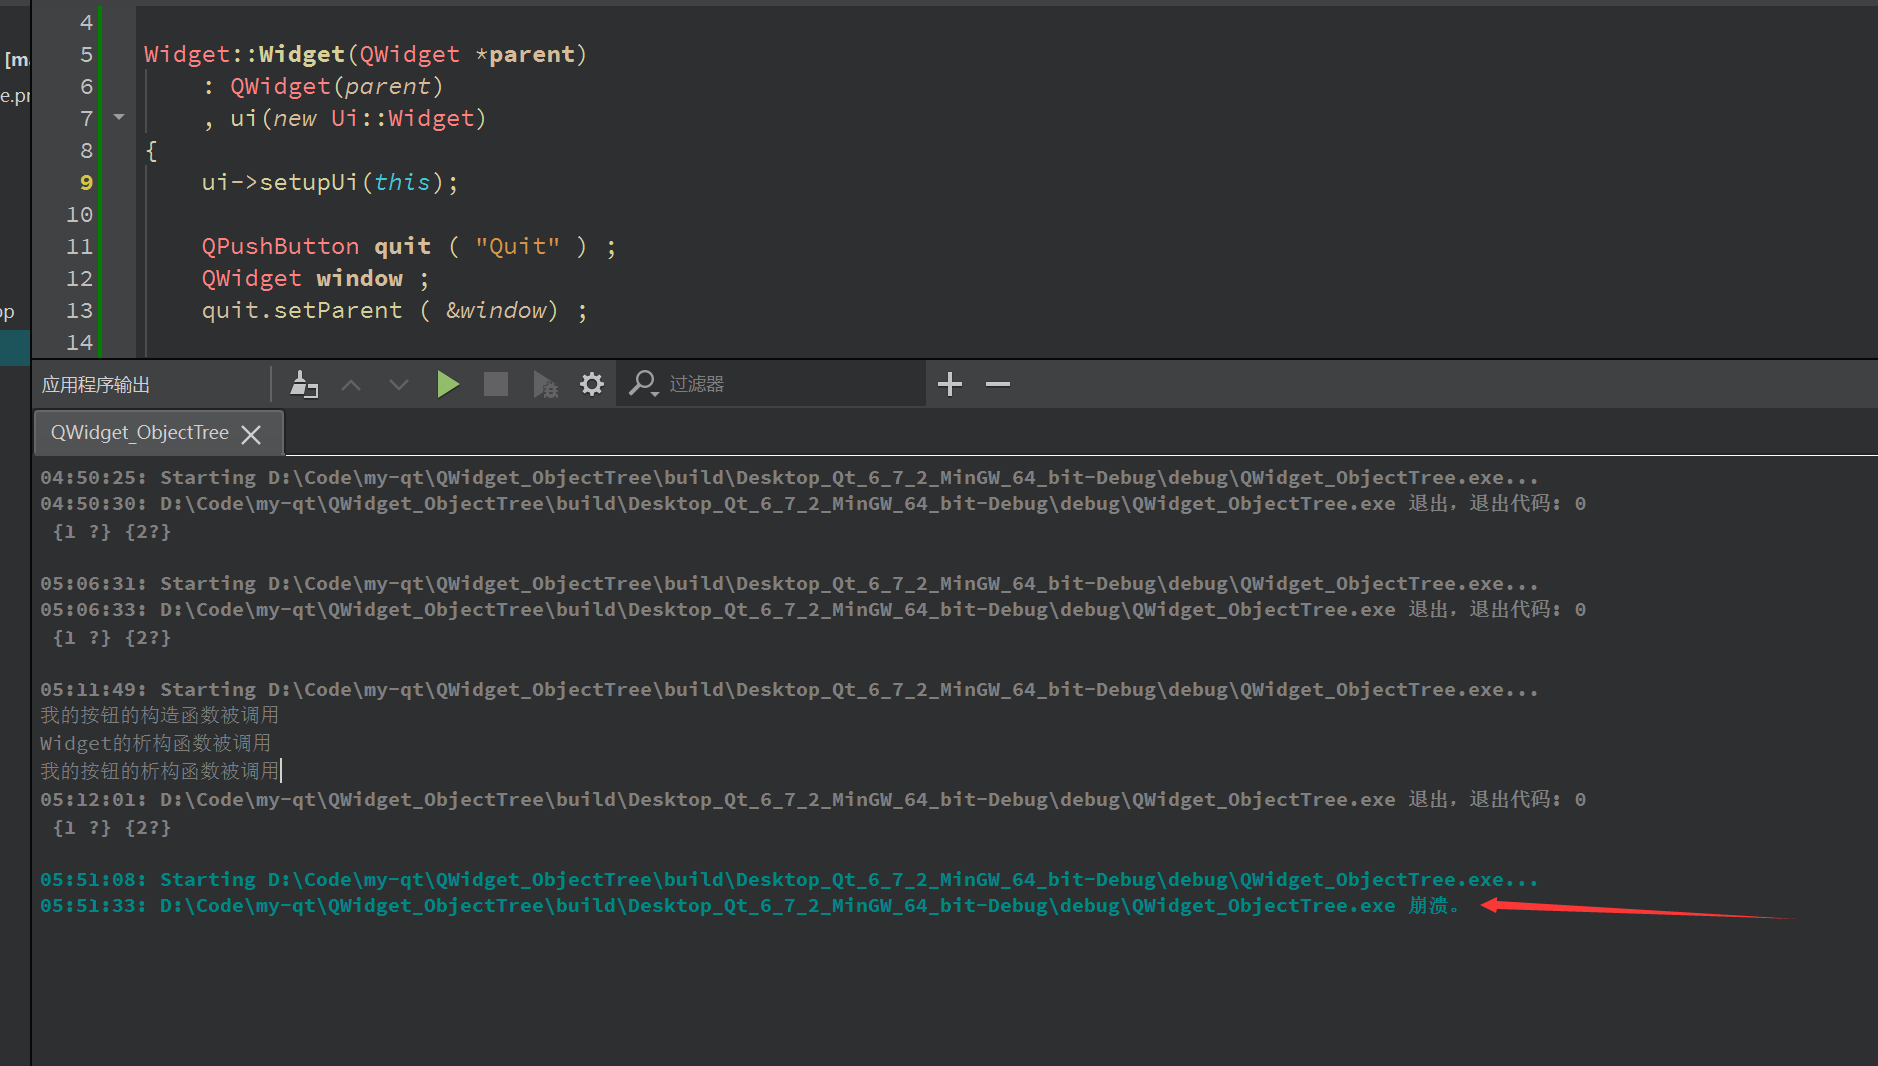Screen dimensions: 1878x1066
Task: Click the 05:12:01 exit code output line
Action: tap(813, 799)
